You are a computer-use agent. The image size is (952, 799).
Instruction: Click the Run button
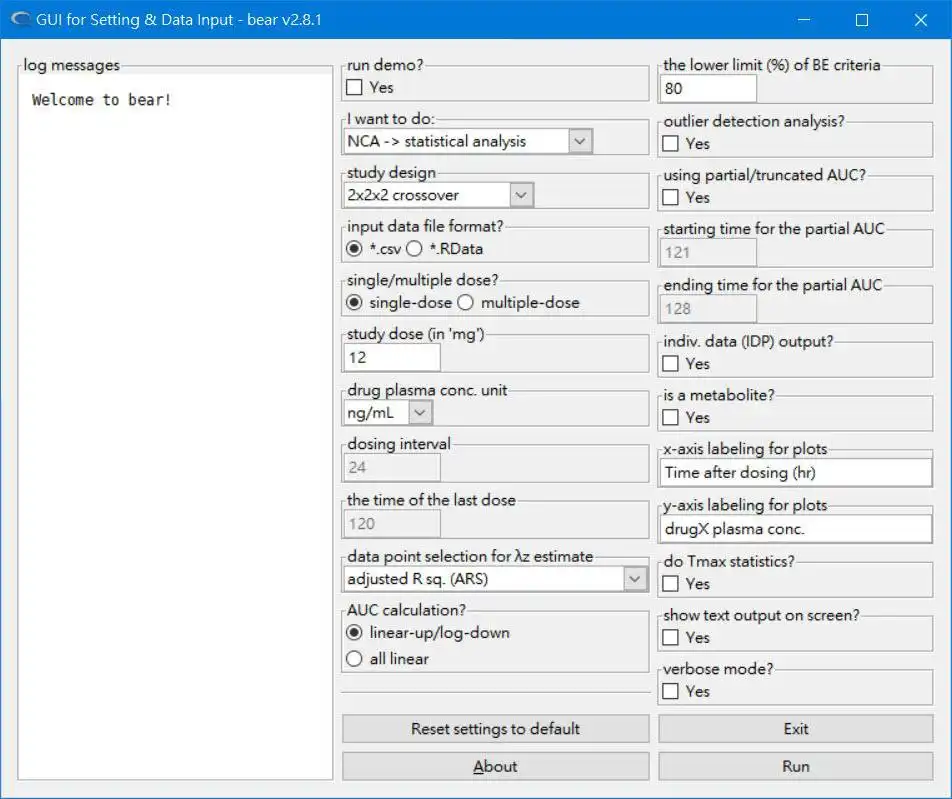pyautogui.click(x=795, y=766)
